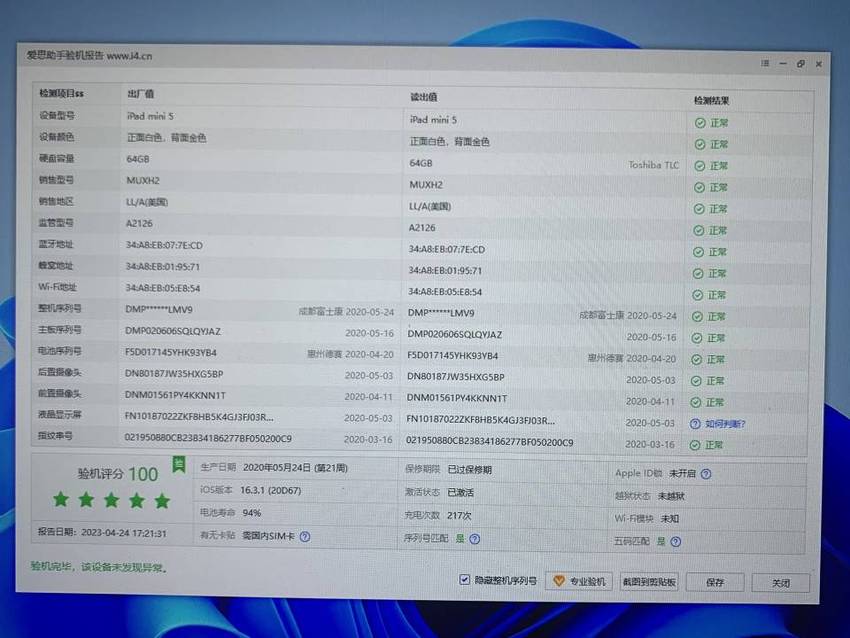The width and height of the screenshot is (850, 638).
Task: Click the 检测结果 column header
Action: coord(711,101)
